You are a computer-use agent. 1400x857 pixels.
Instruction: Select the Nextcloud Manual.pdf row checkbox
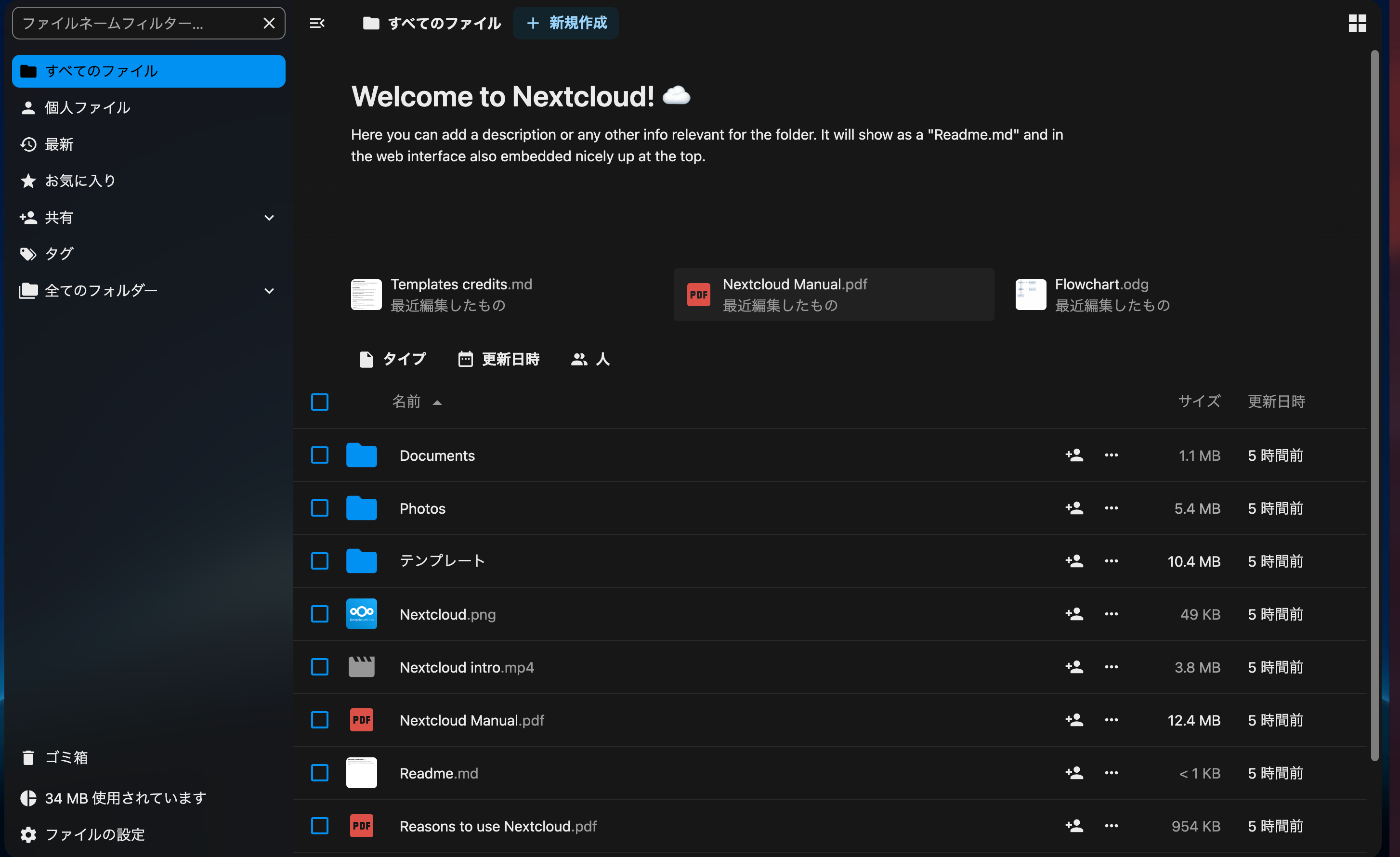tap(320, 720)
